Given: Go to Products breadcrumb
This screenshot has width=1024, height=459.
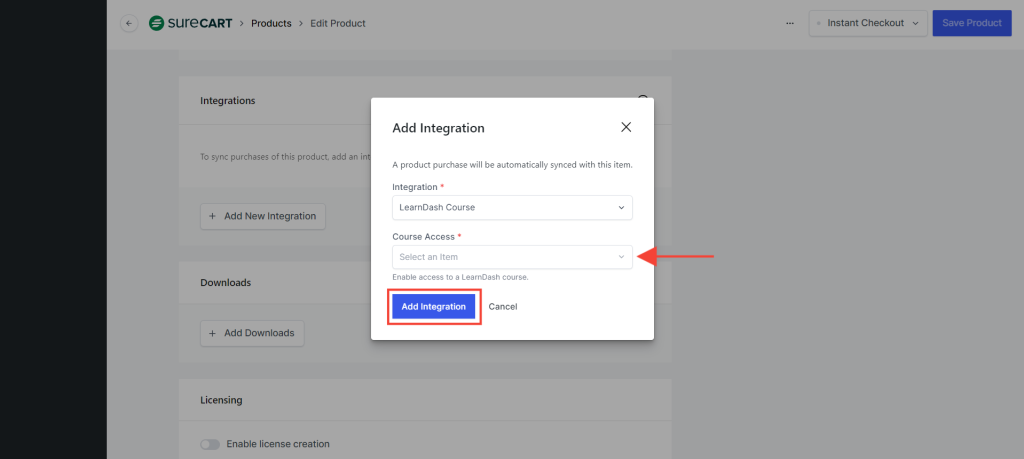Looking at the screenshot, I should tap(271, 24).
